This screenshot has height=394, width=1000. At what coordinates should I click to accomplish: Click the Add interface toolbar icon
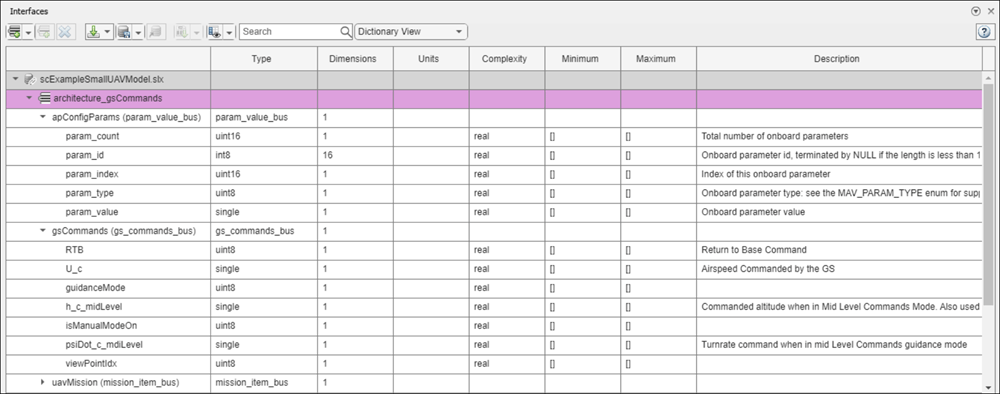15,32
